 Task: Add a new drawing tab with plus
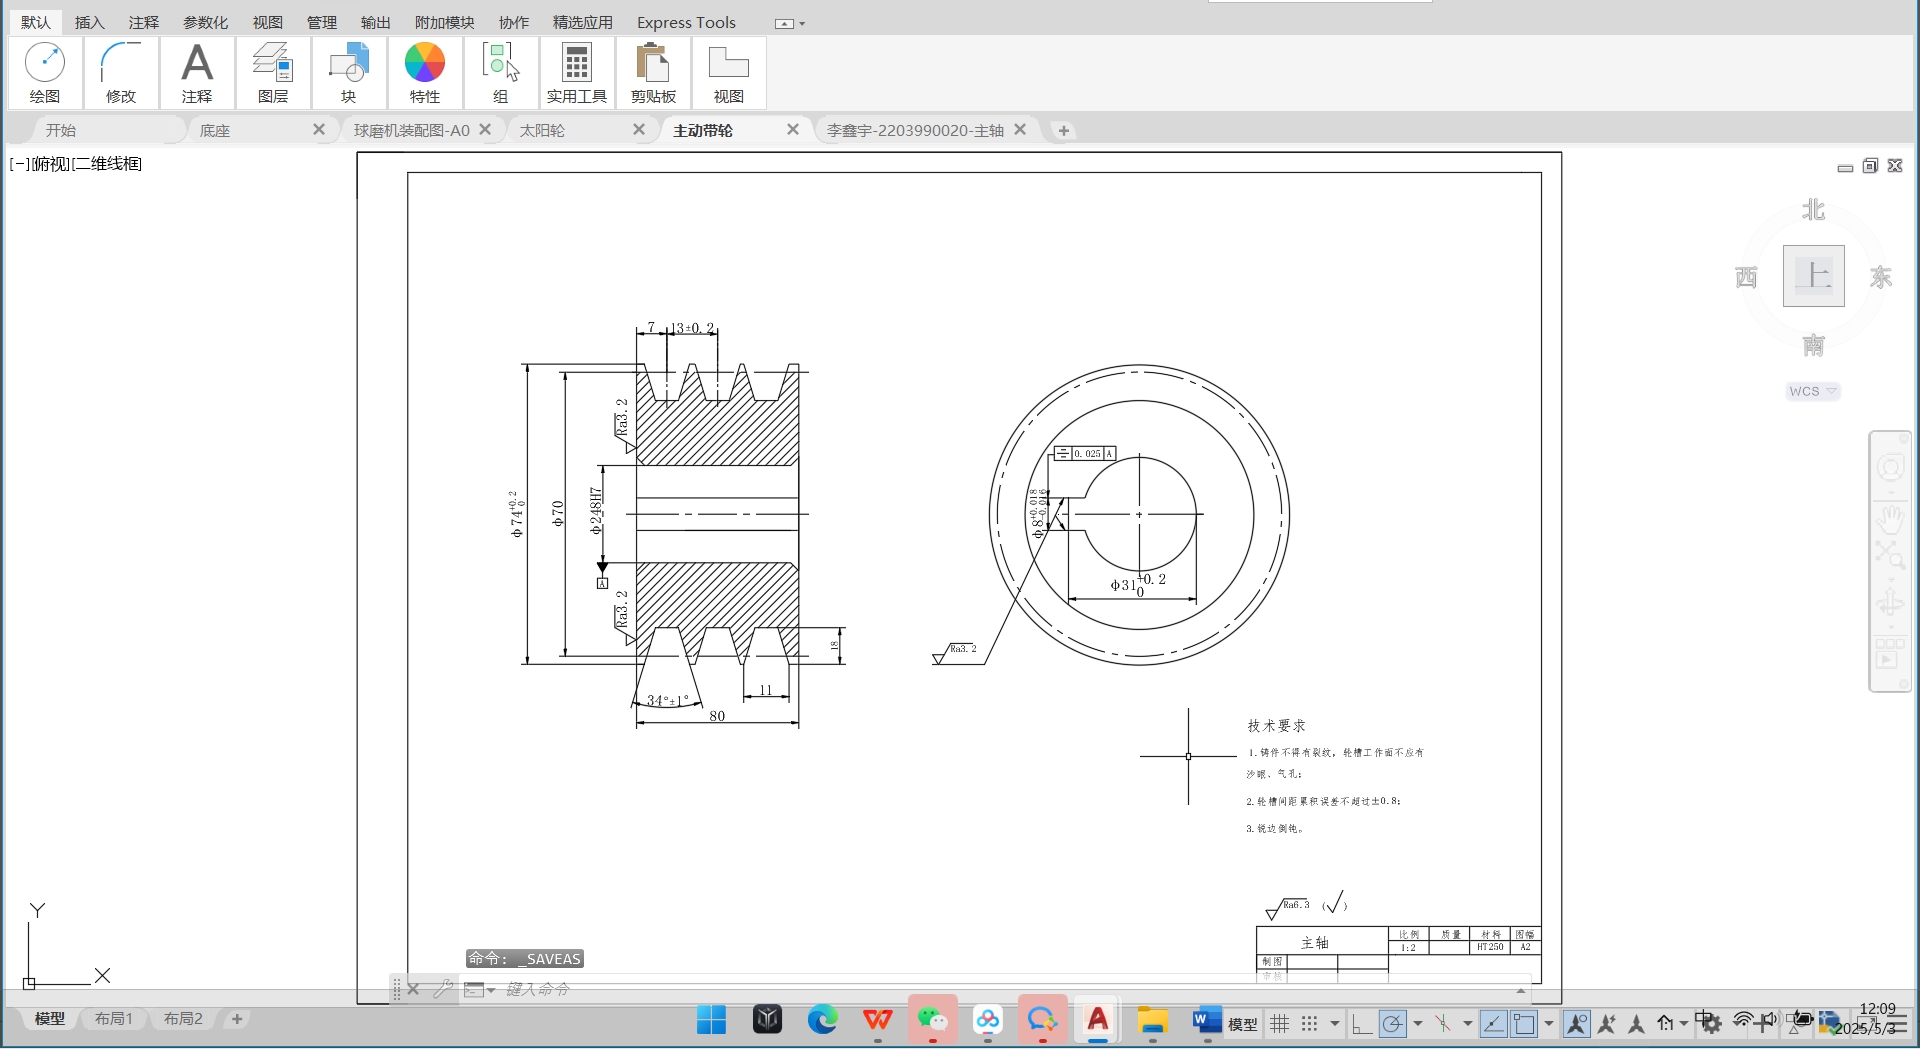coord(1064,130)
